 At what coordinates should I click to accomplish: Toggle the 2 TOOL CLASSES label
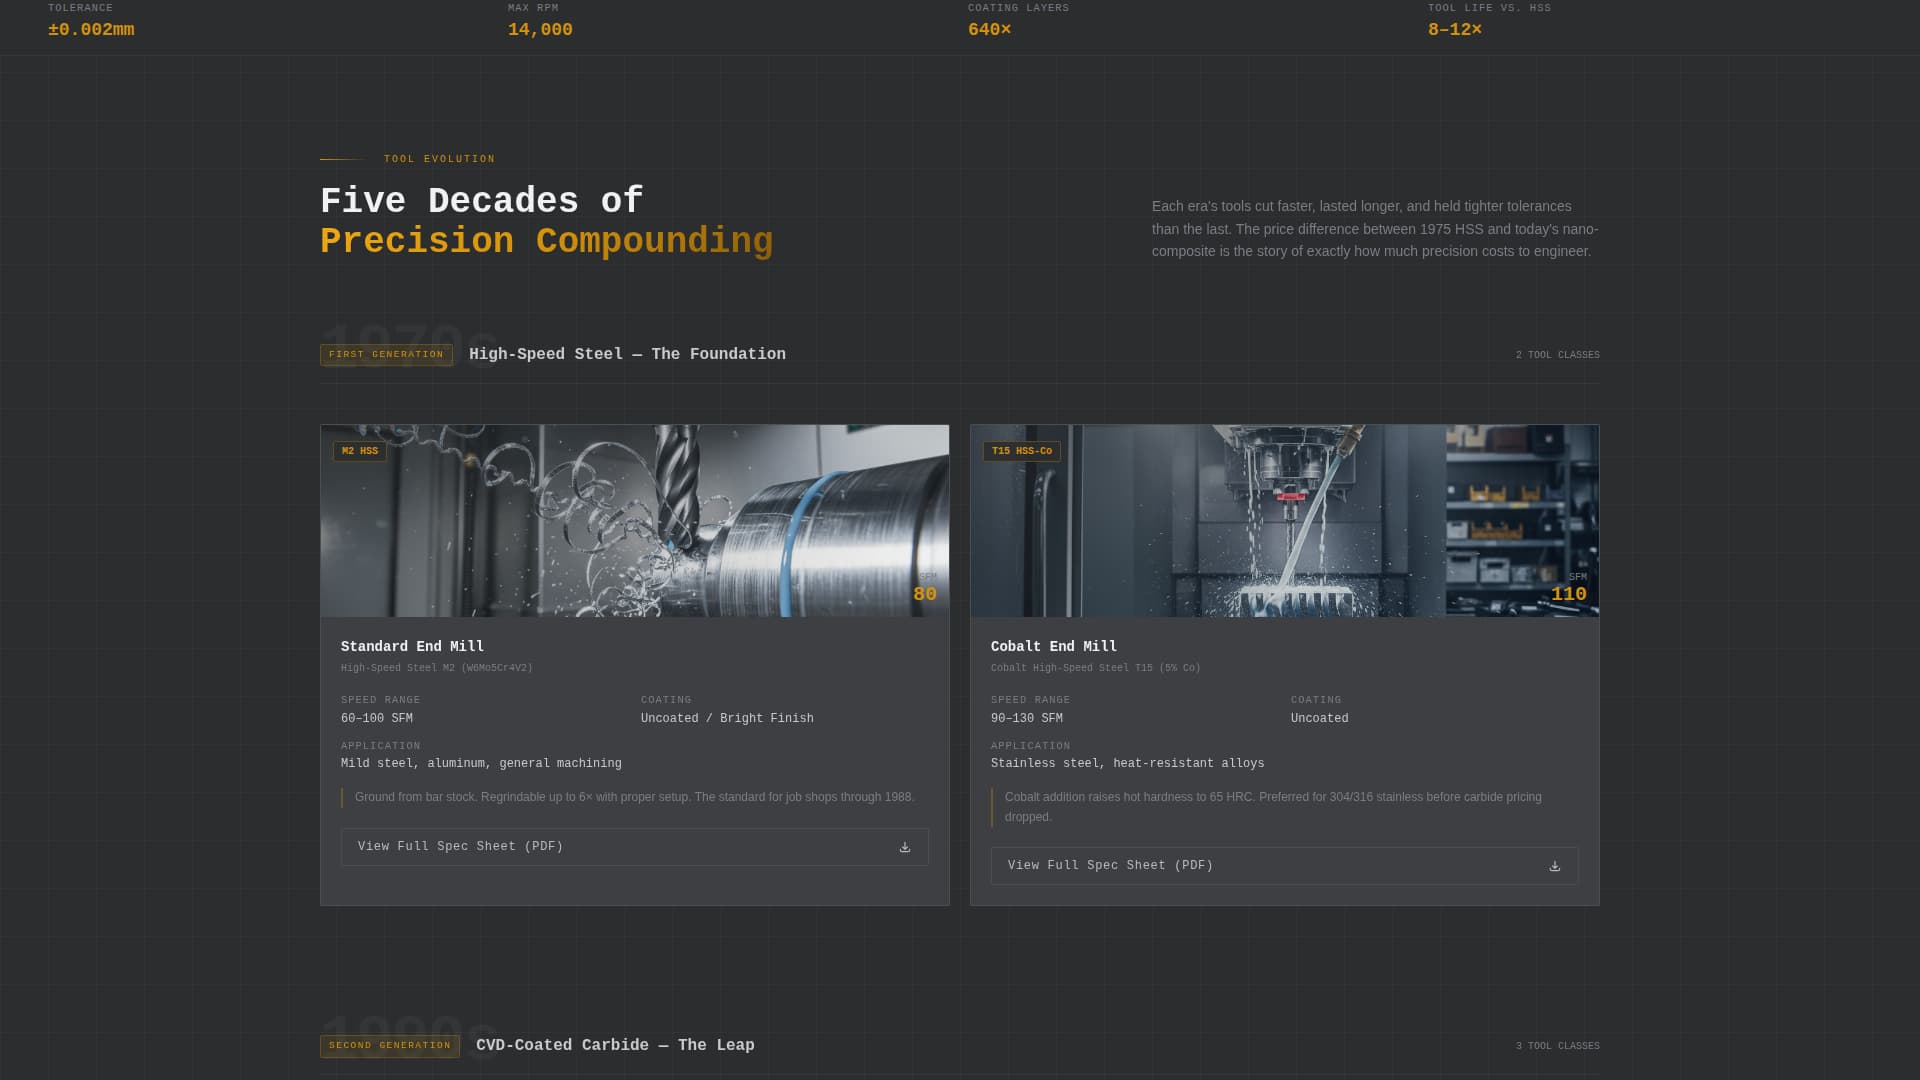coord(1557,354)
